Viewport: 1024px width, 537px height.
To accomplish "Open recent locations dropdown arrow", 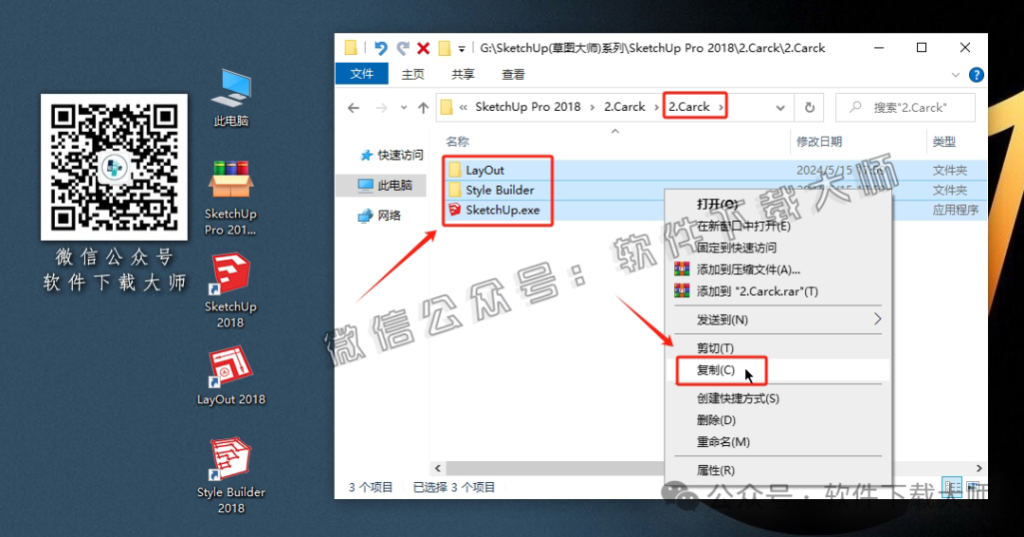I will click(x=404, y=108).
